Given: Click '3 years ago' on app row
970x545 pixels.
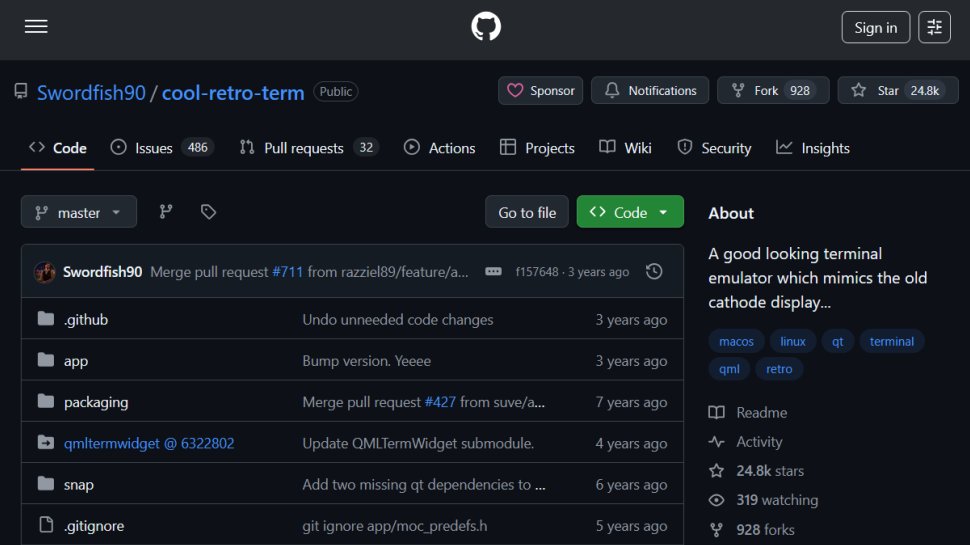Looking at the screenshot, I should [x=631, y=361].
